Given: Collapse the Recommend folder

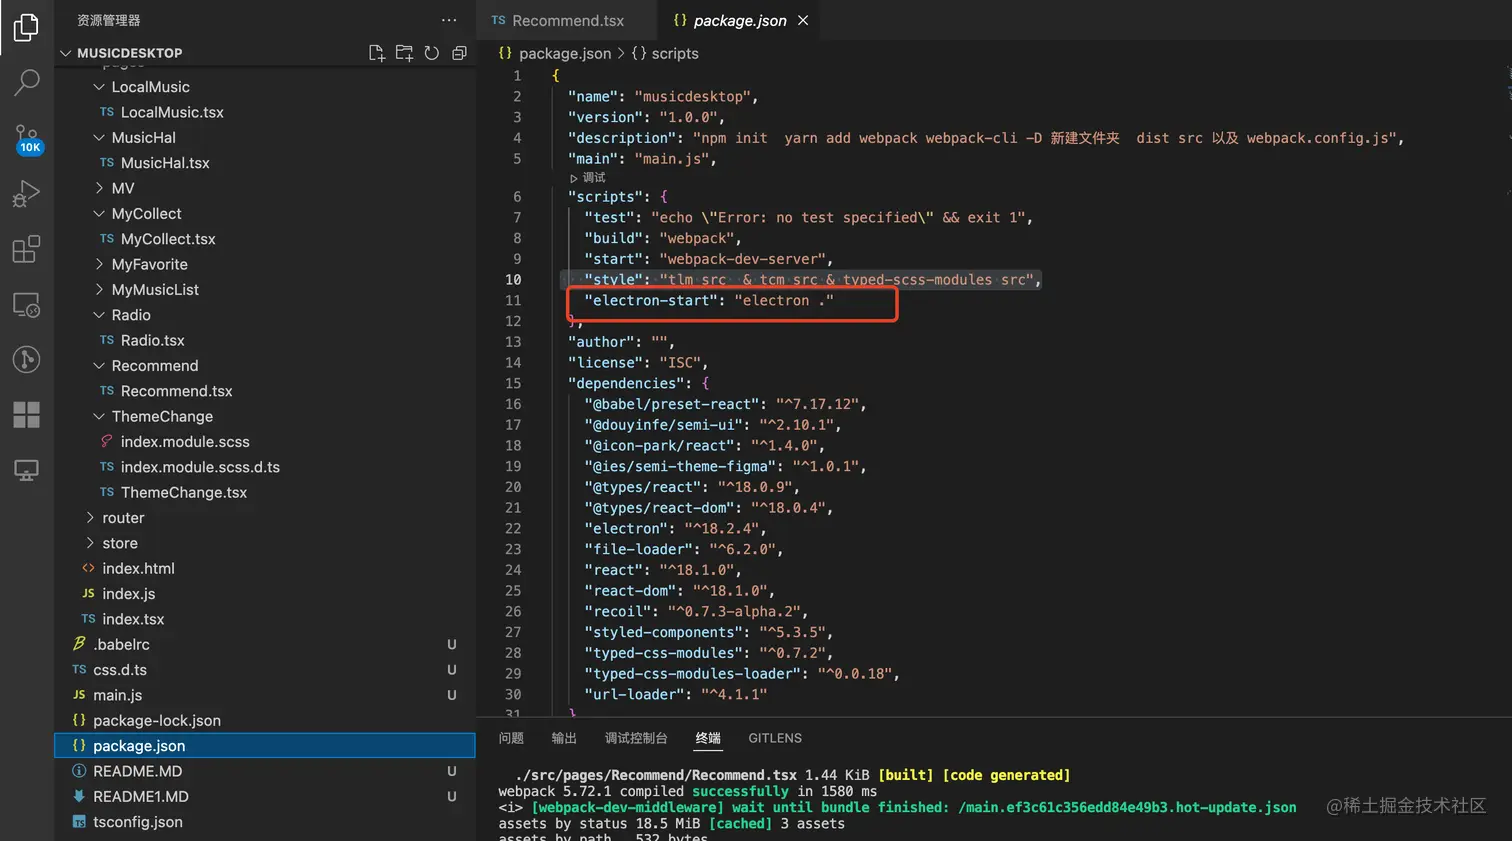Looking at the screenshot, I should (x=265, y=366).
